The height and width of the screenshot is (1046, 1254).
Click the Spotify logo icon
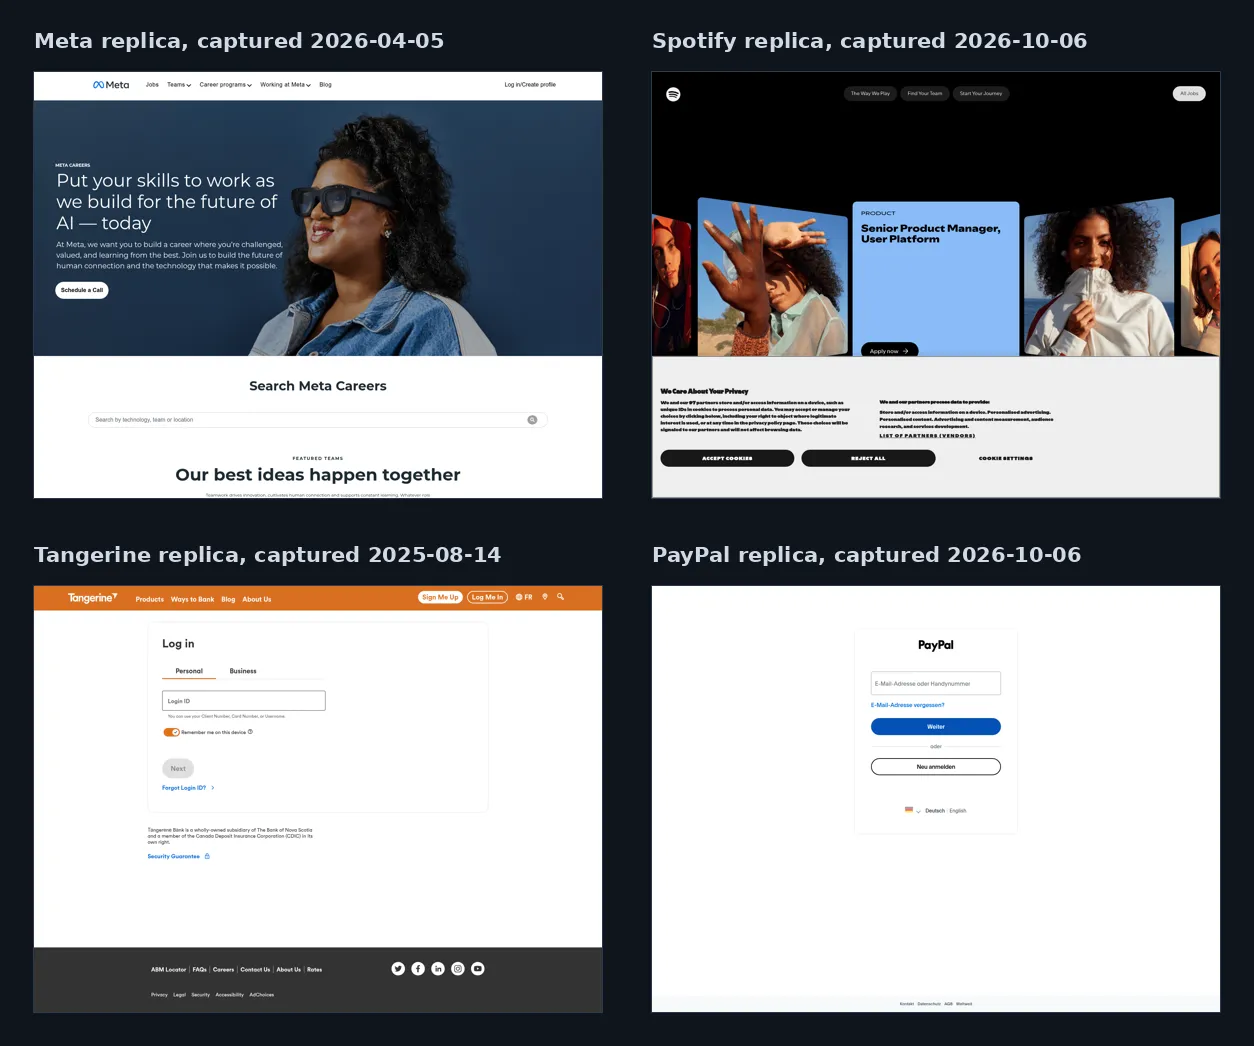click(673, 94)
